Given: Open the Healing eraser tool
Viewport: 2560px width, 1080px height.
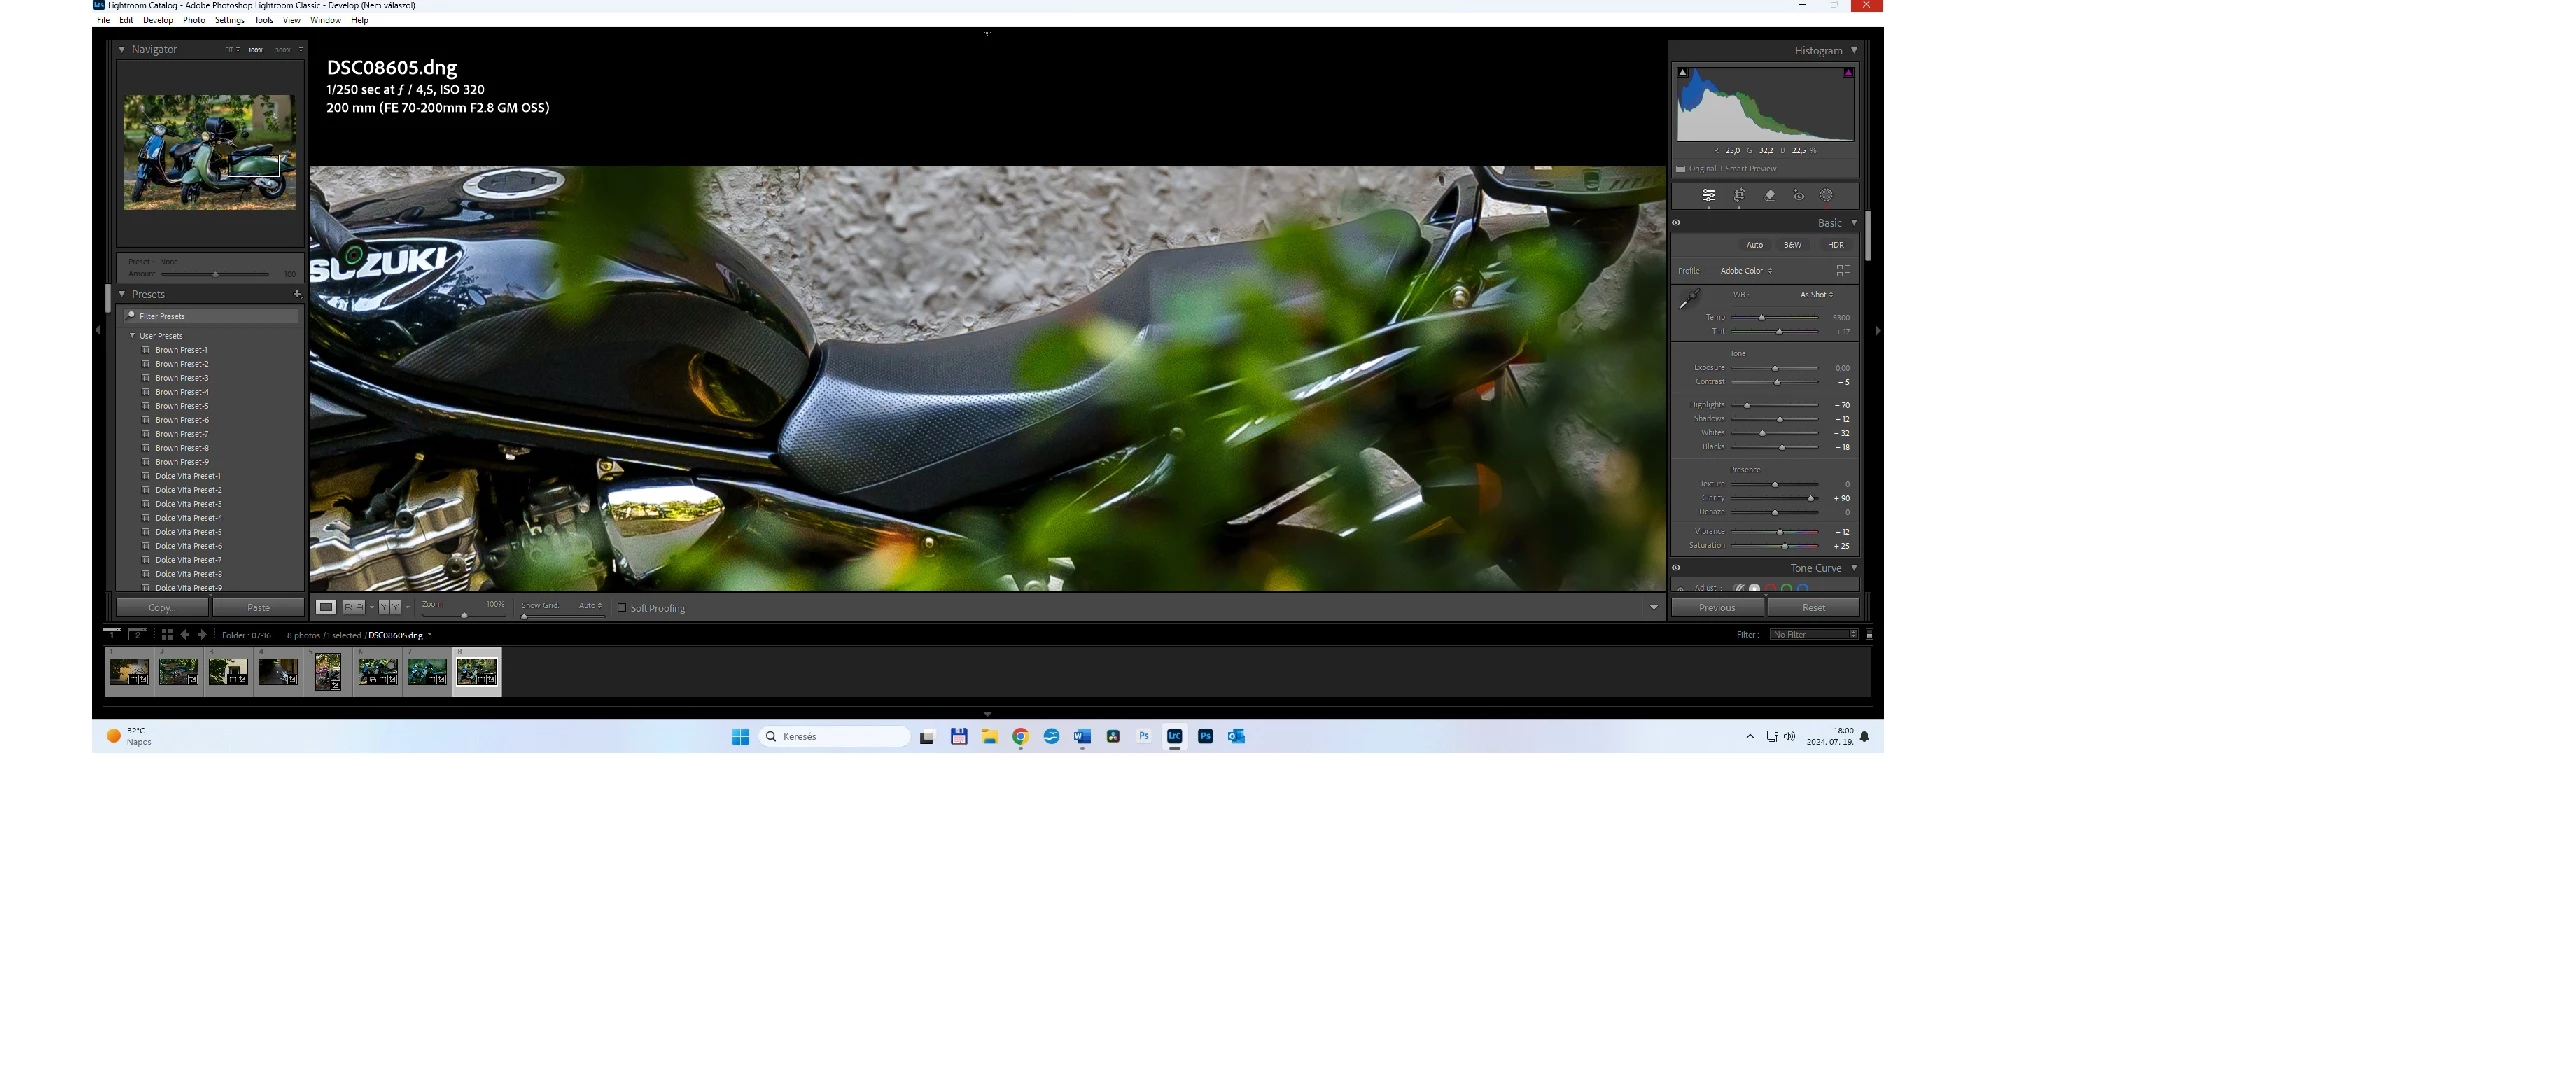Looking at the screenshot, I should tap(1769, 196).
